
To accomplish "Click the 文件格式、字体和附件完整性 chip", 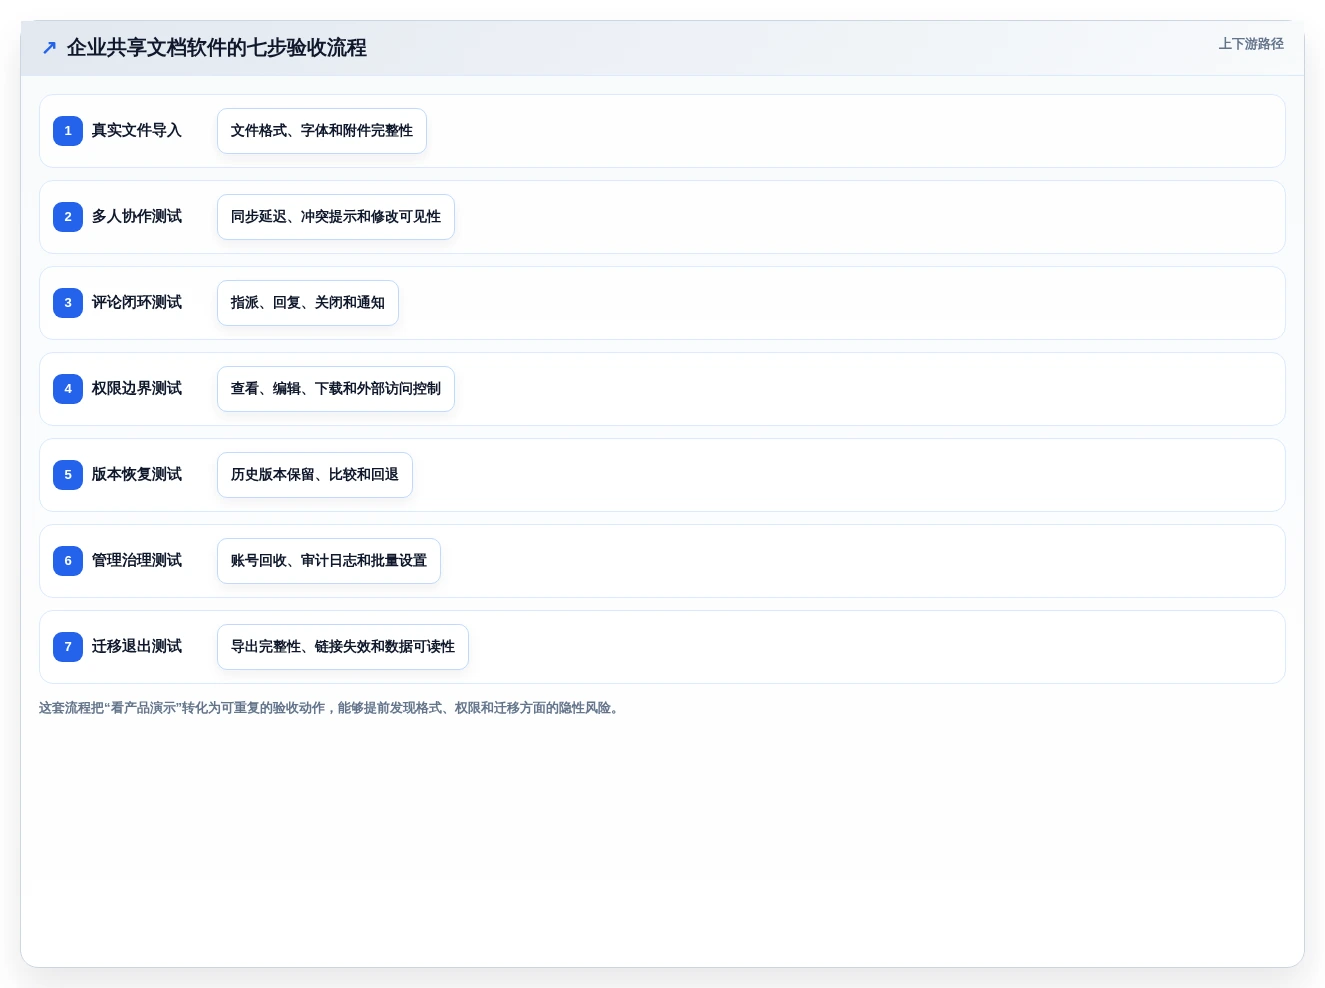I will tap(322, 131).
